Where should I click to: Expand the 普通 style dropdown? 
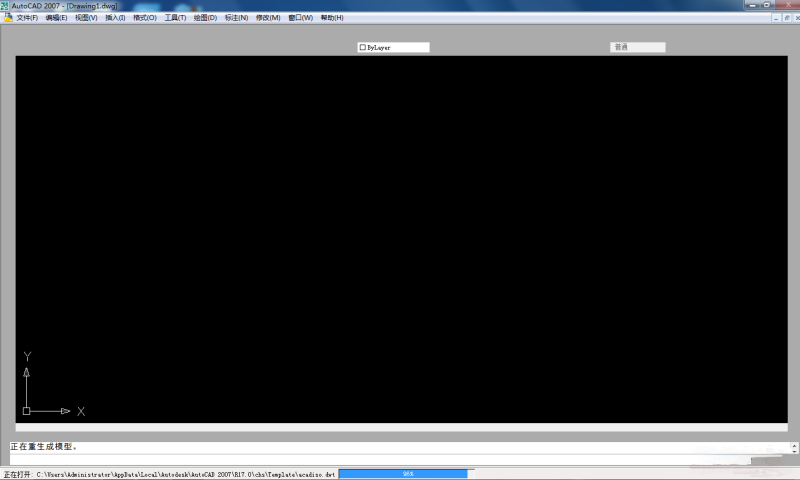coord(638,47)
